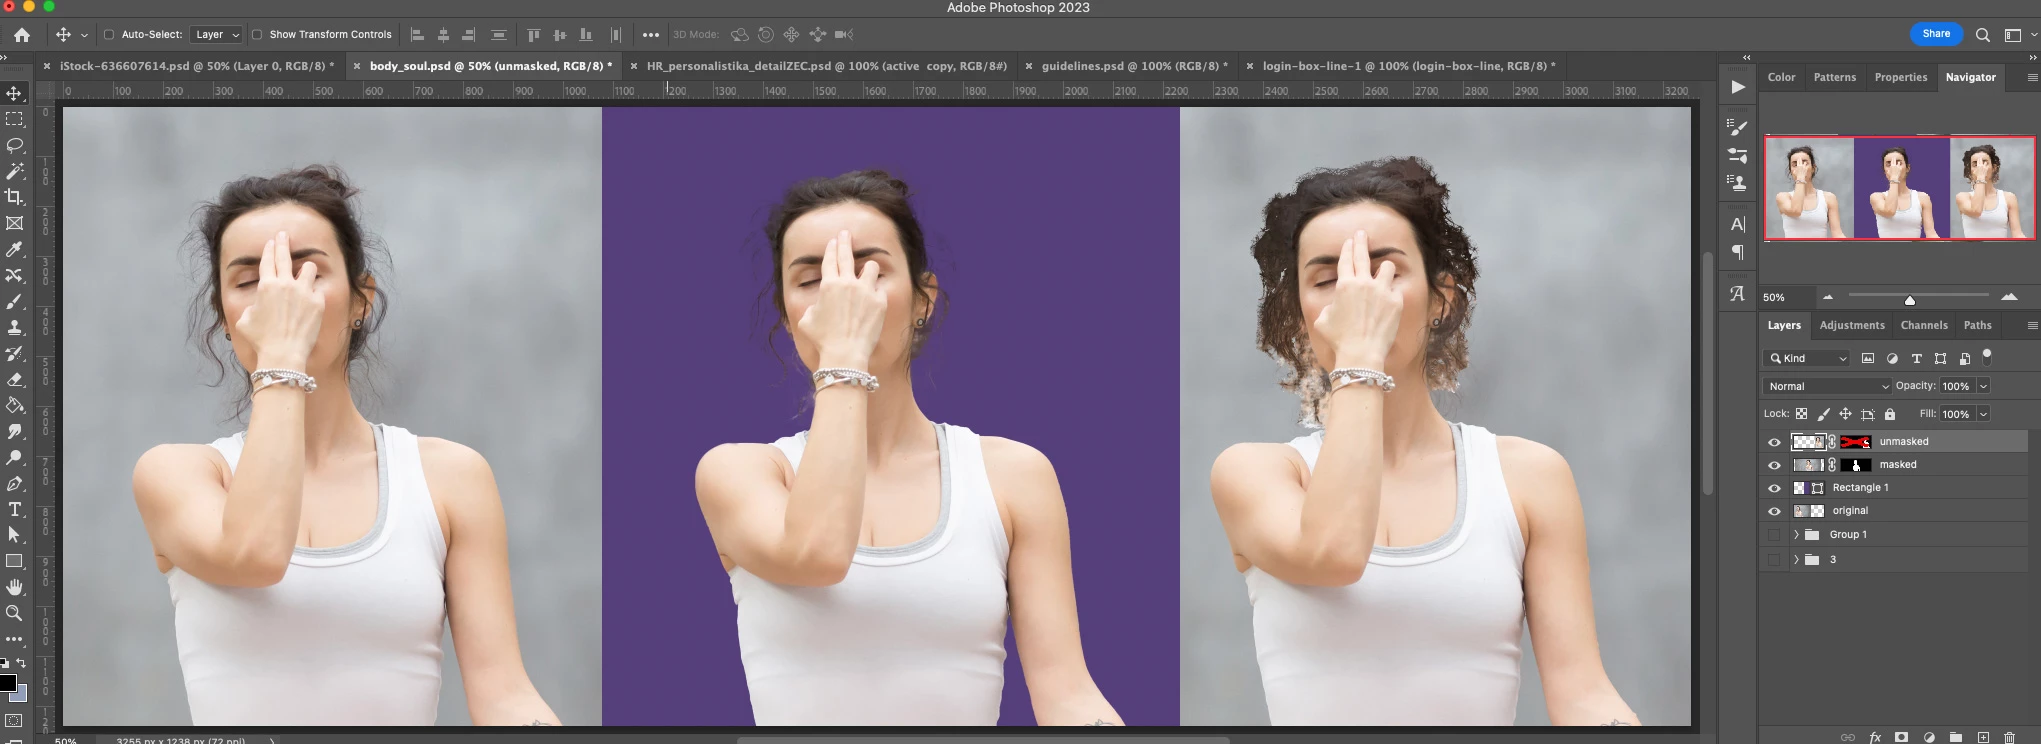2041x744 pixels.
Task: Open the fx layer styles menu
Action: [1875, 737]
